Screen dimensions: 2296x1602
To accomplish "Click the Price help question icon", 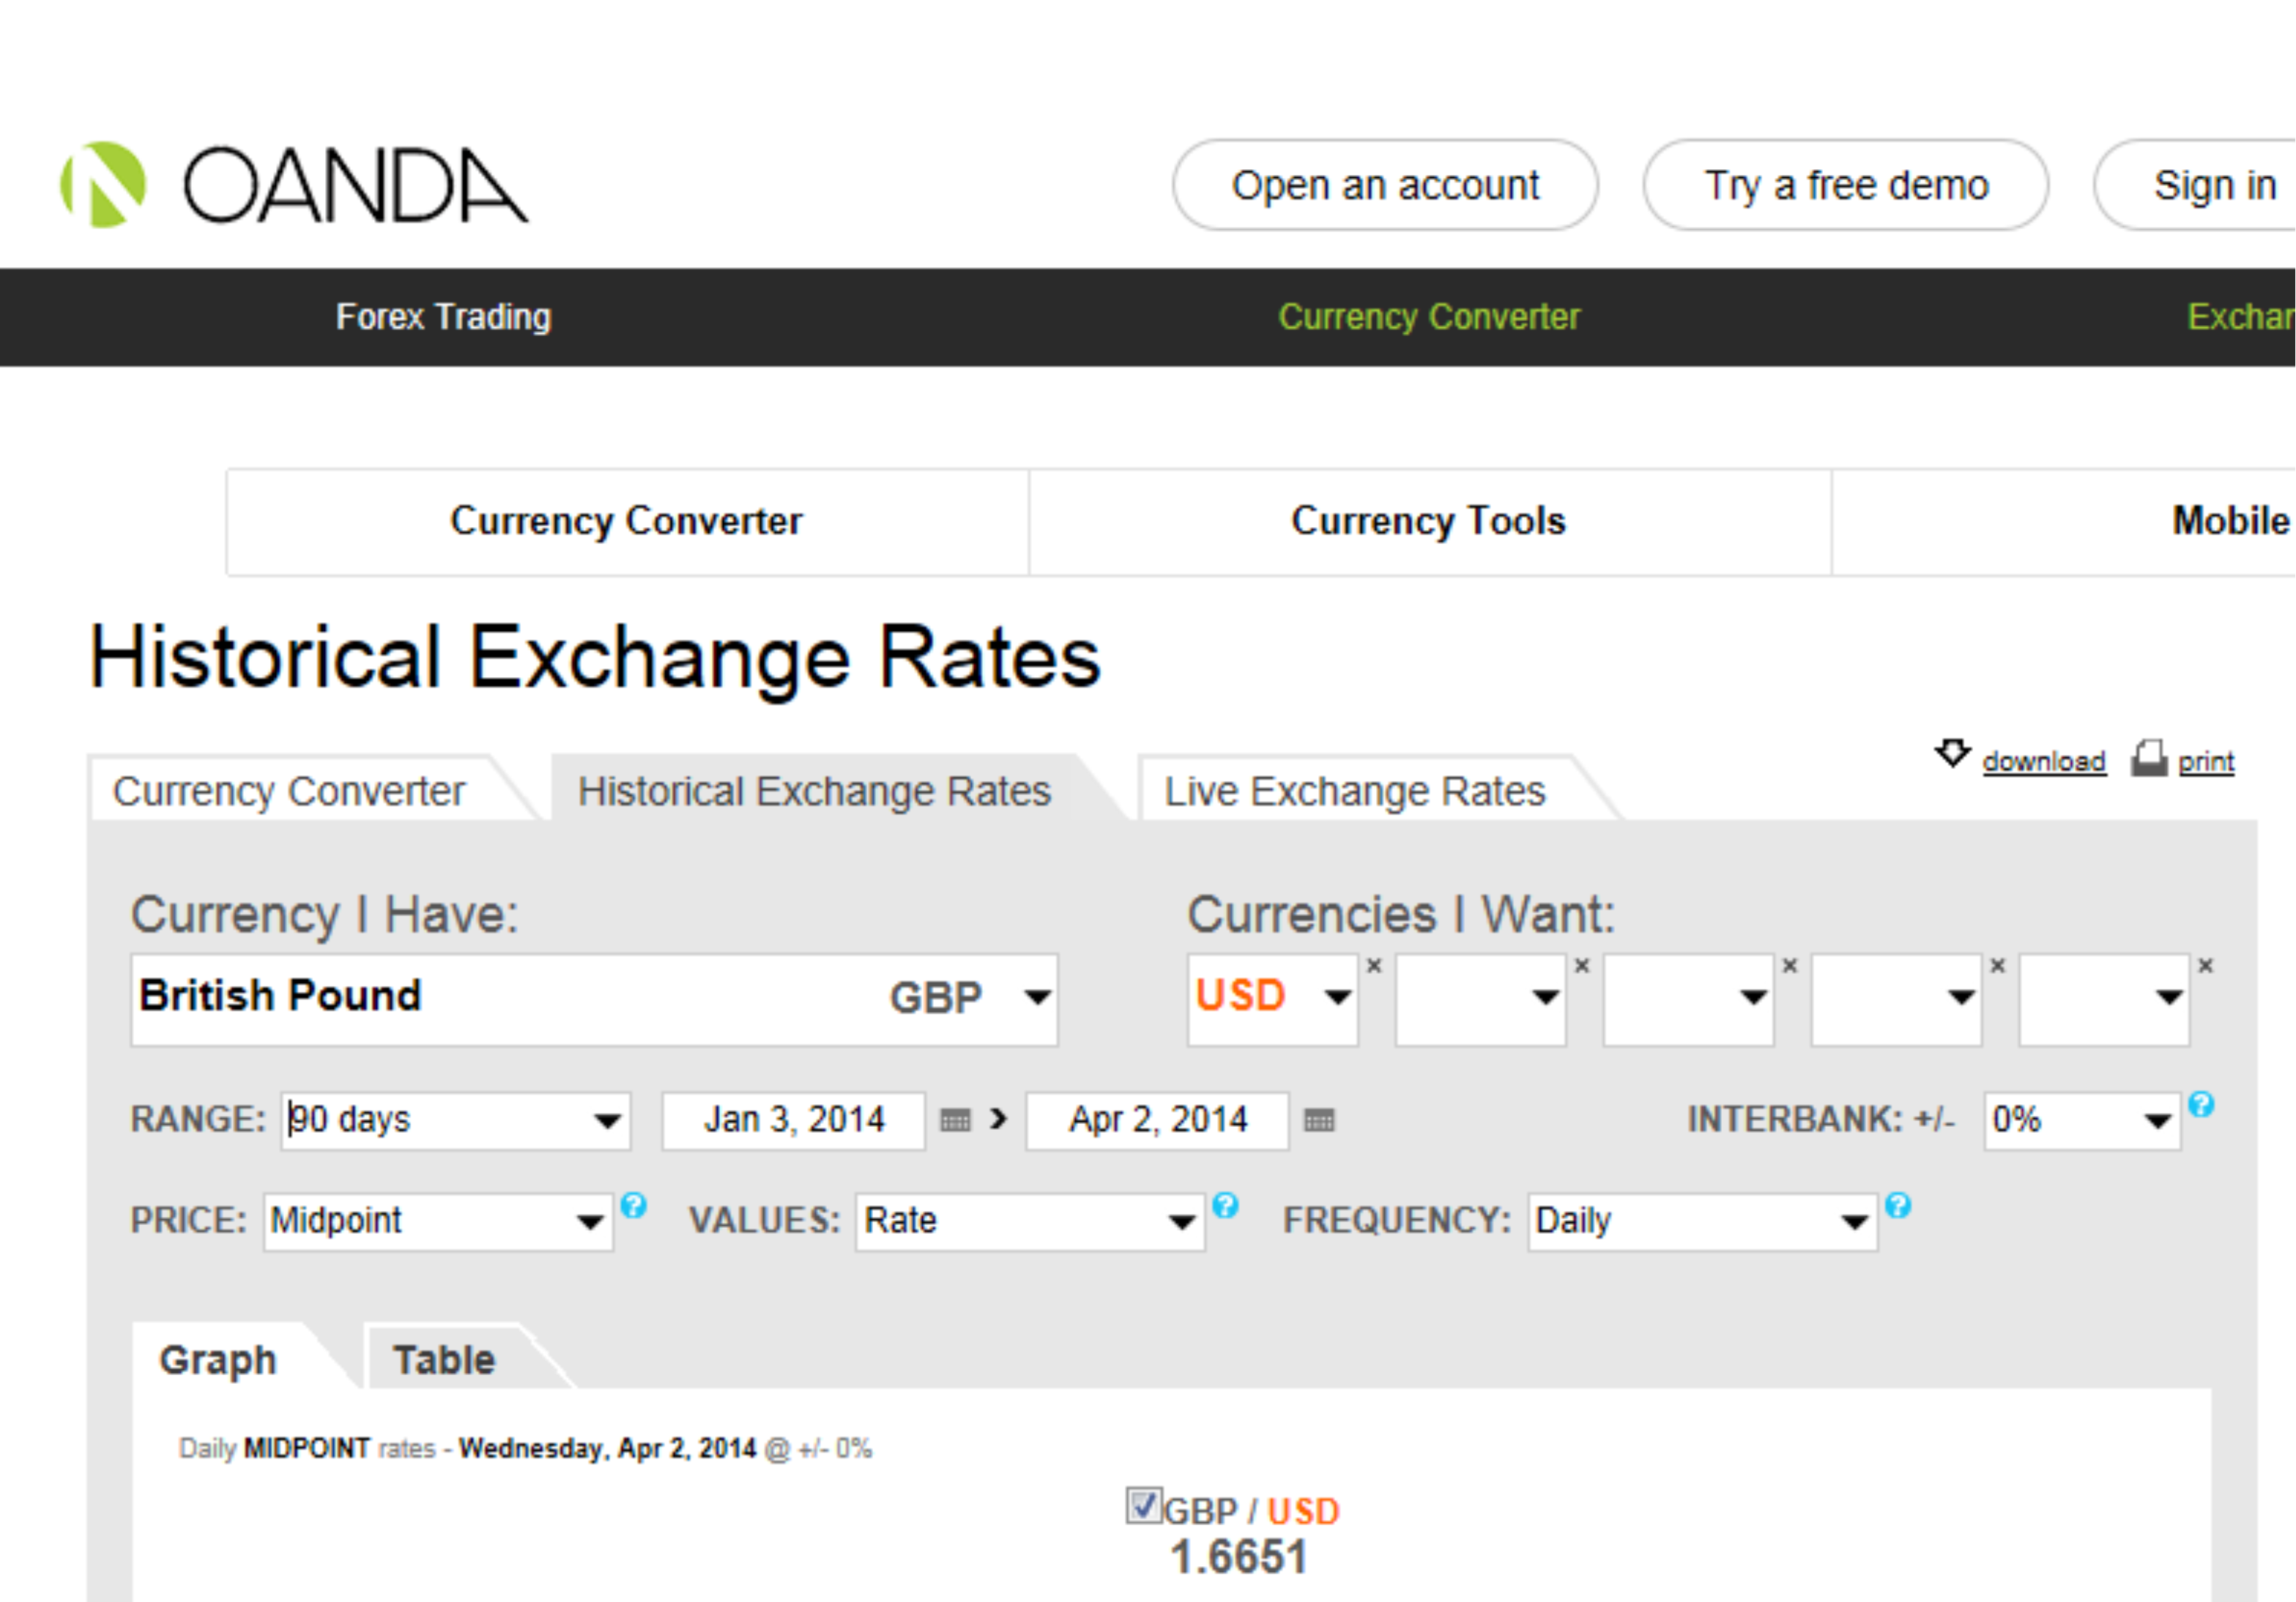I will [633, 1205].
